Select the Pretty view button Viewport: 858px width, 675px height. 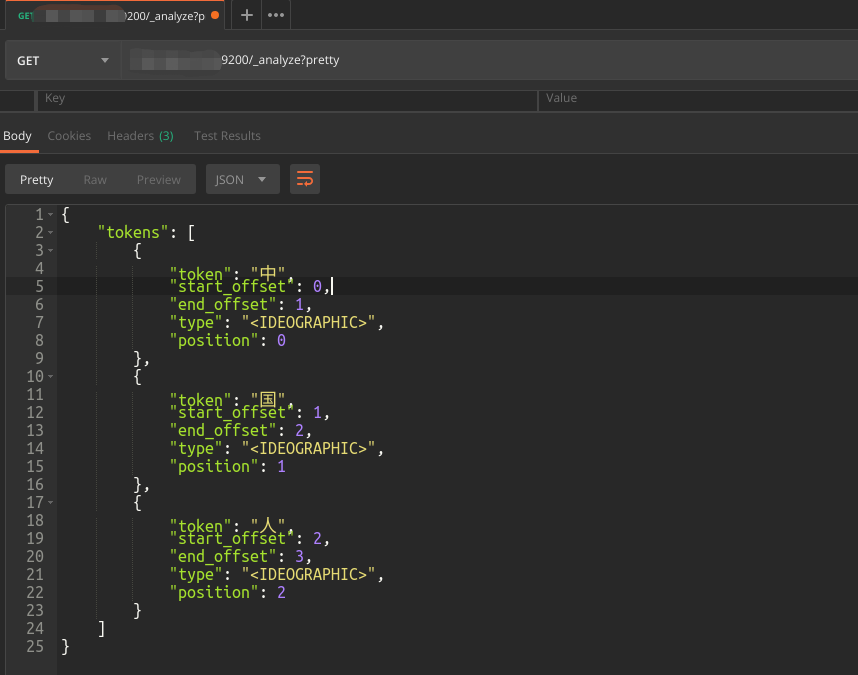point(37,179)
